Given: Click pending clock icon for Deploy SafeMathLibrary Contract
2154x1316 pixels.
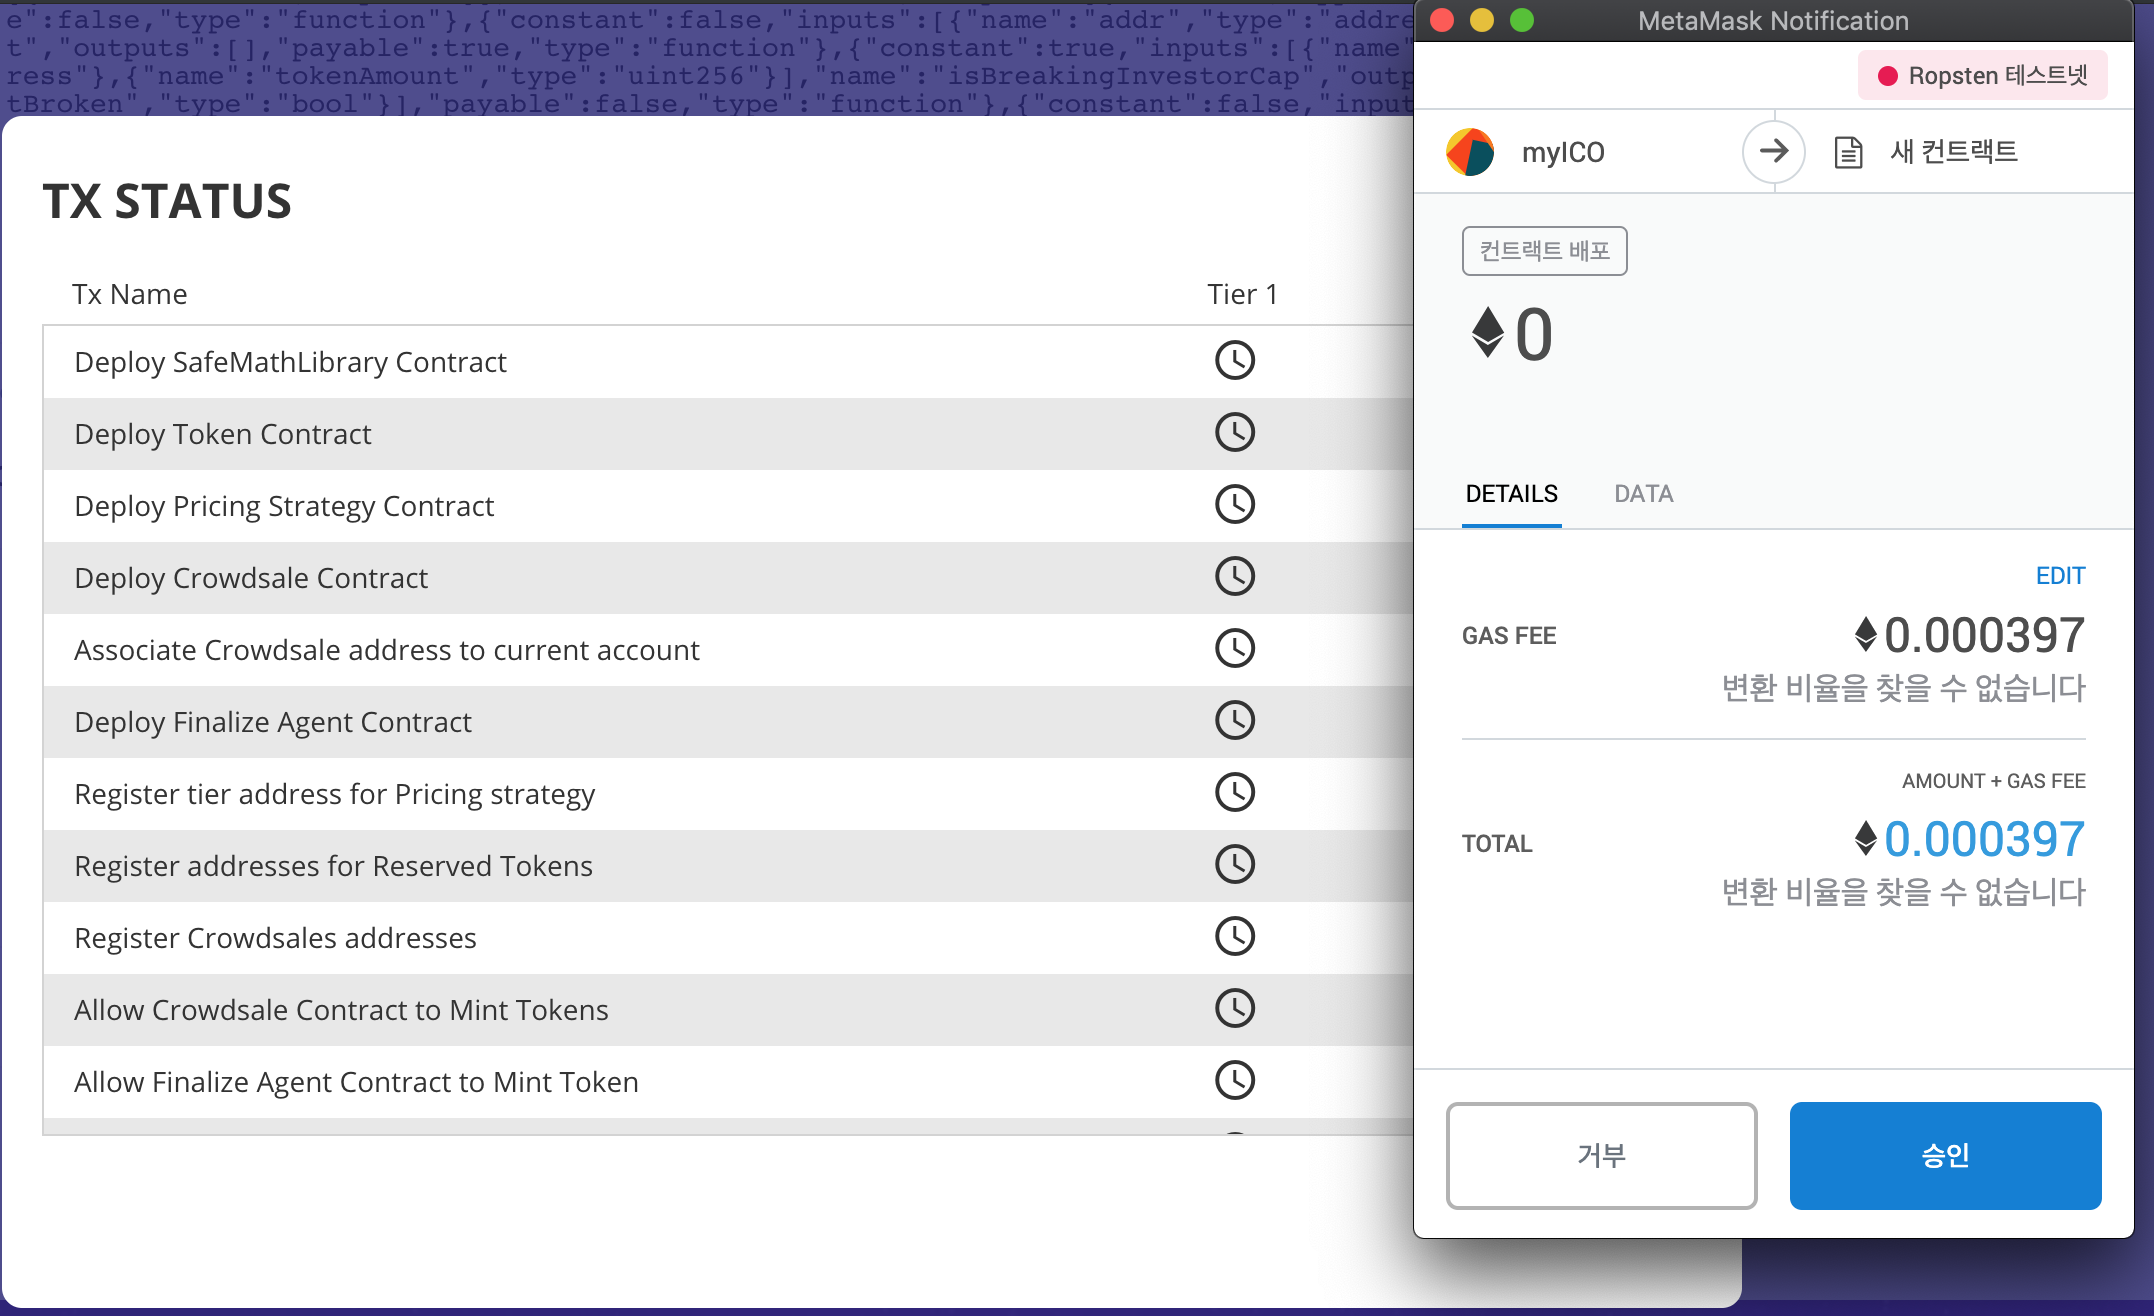Looking at the screenshot, I should tap(1234, 361).
